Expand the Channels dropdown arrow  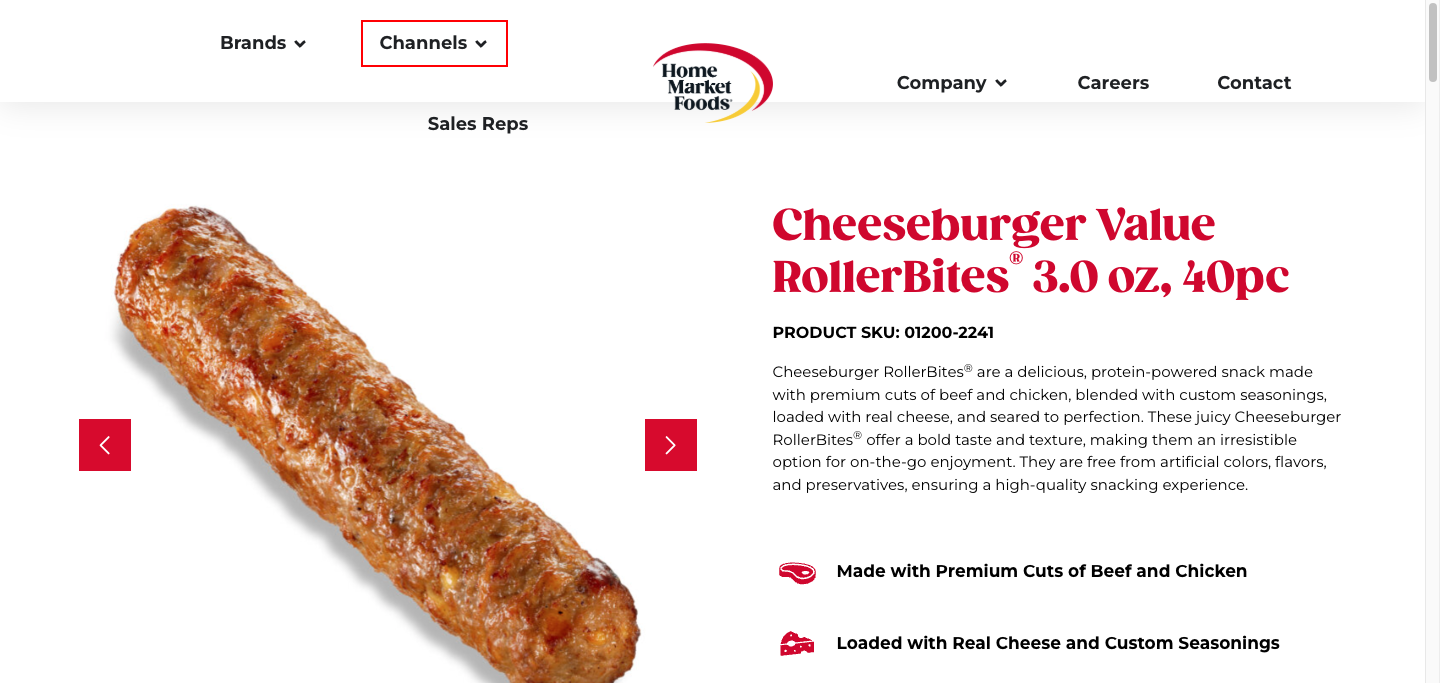point(481,44)
